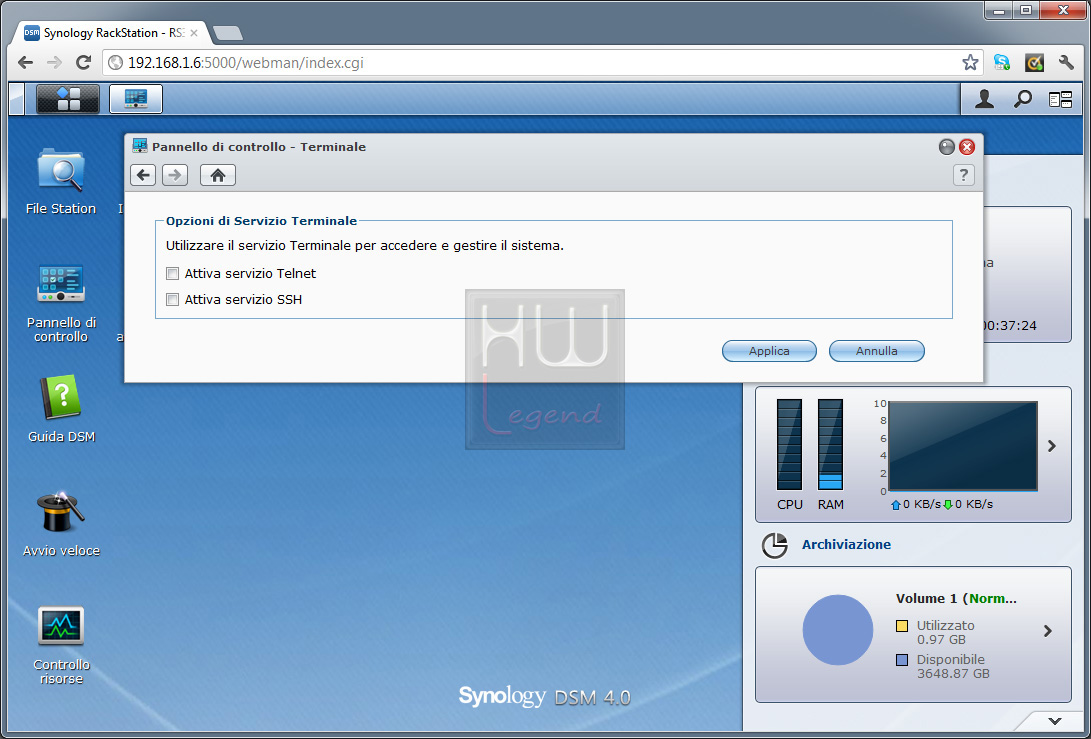Click the RAM usage bar
The width and height of the screenshot is (1091, 739).
[x=830, y=445]
